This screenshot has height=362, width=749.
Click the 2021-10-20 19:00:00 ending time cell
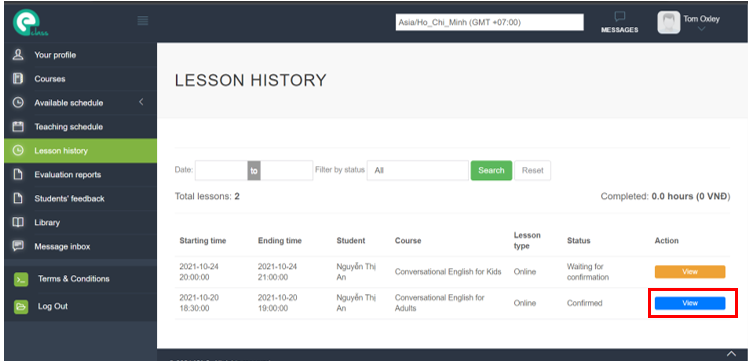coord(278,303)
